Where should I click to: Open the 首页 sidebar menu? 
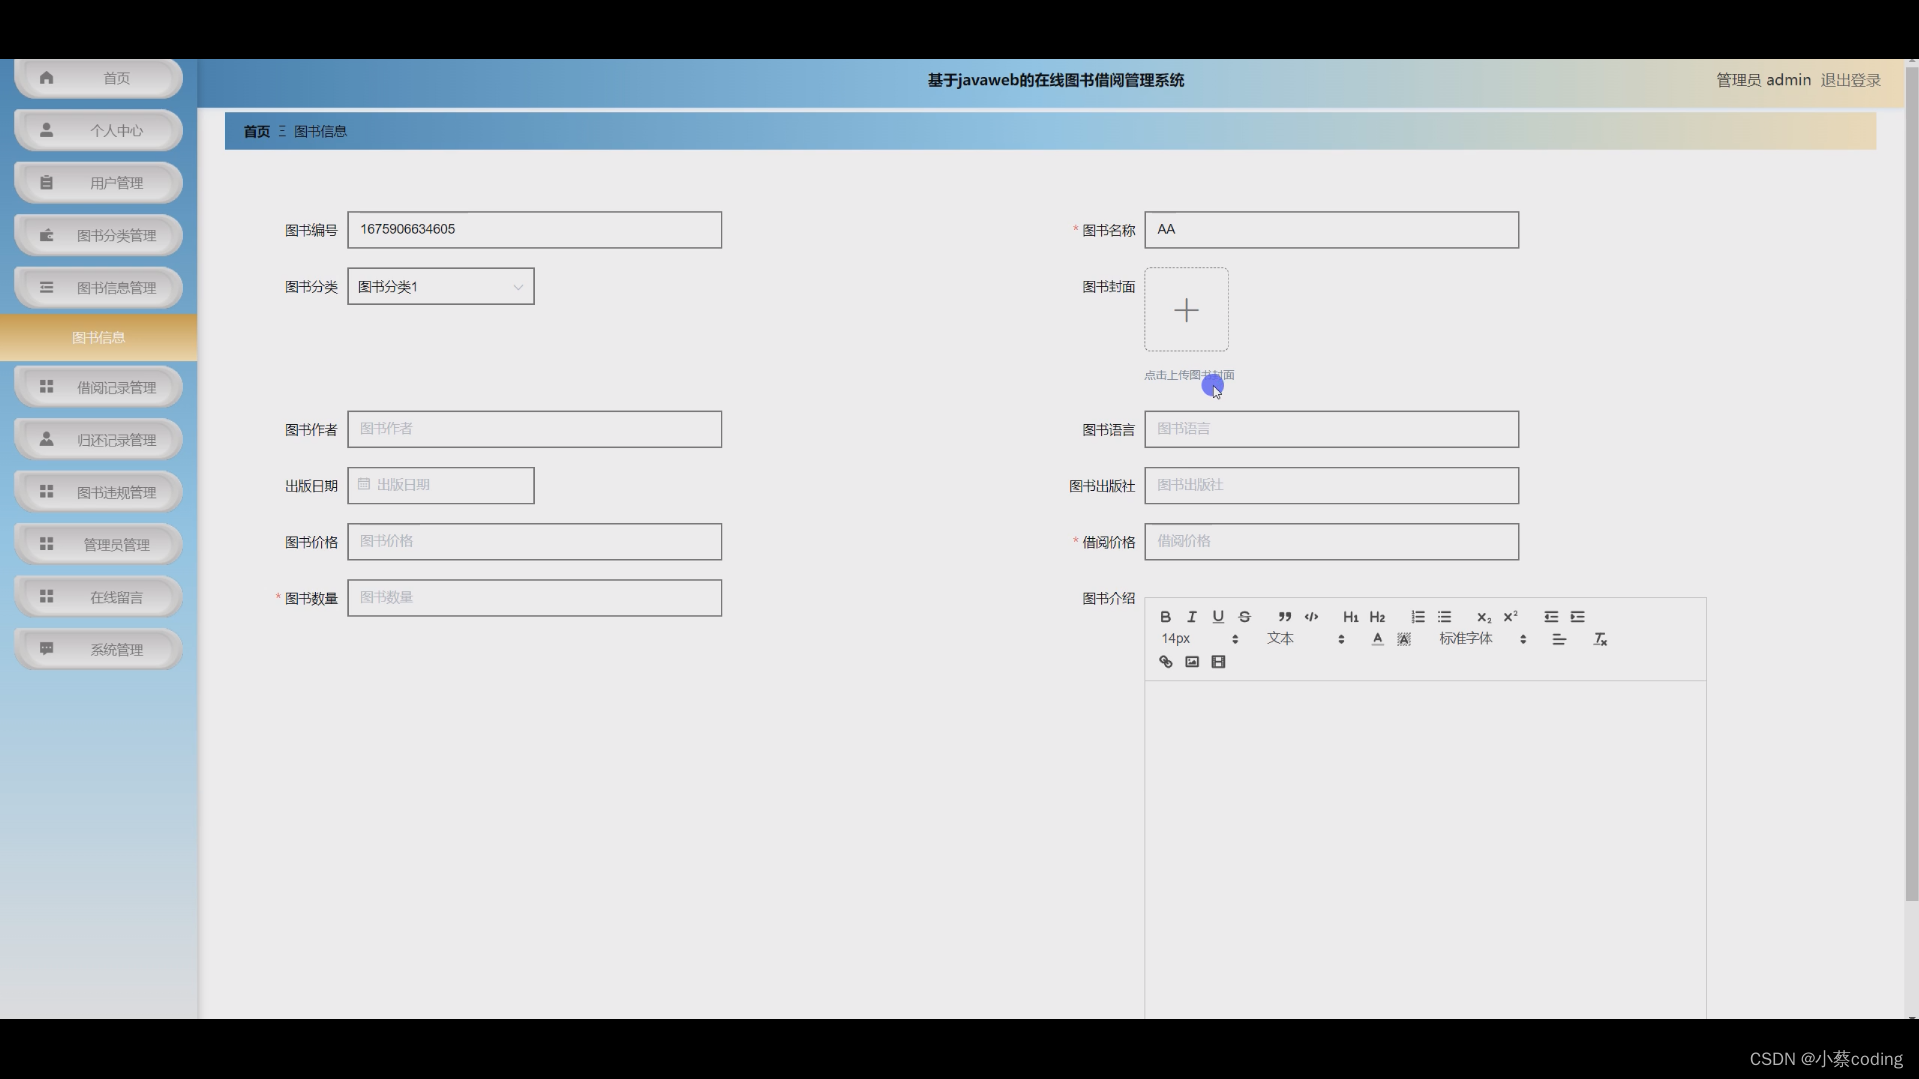coord(98,78)
